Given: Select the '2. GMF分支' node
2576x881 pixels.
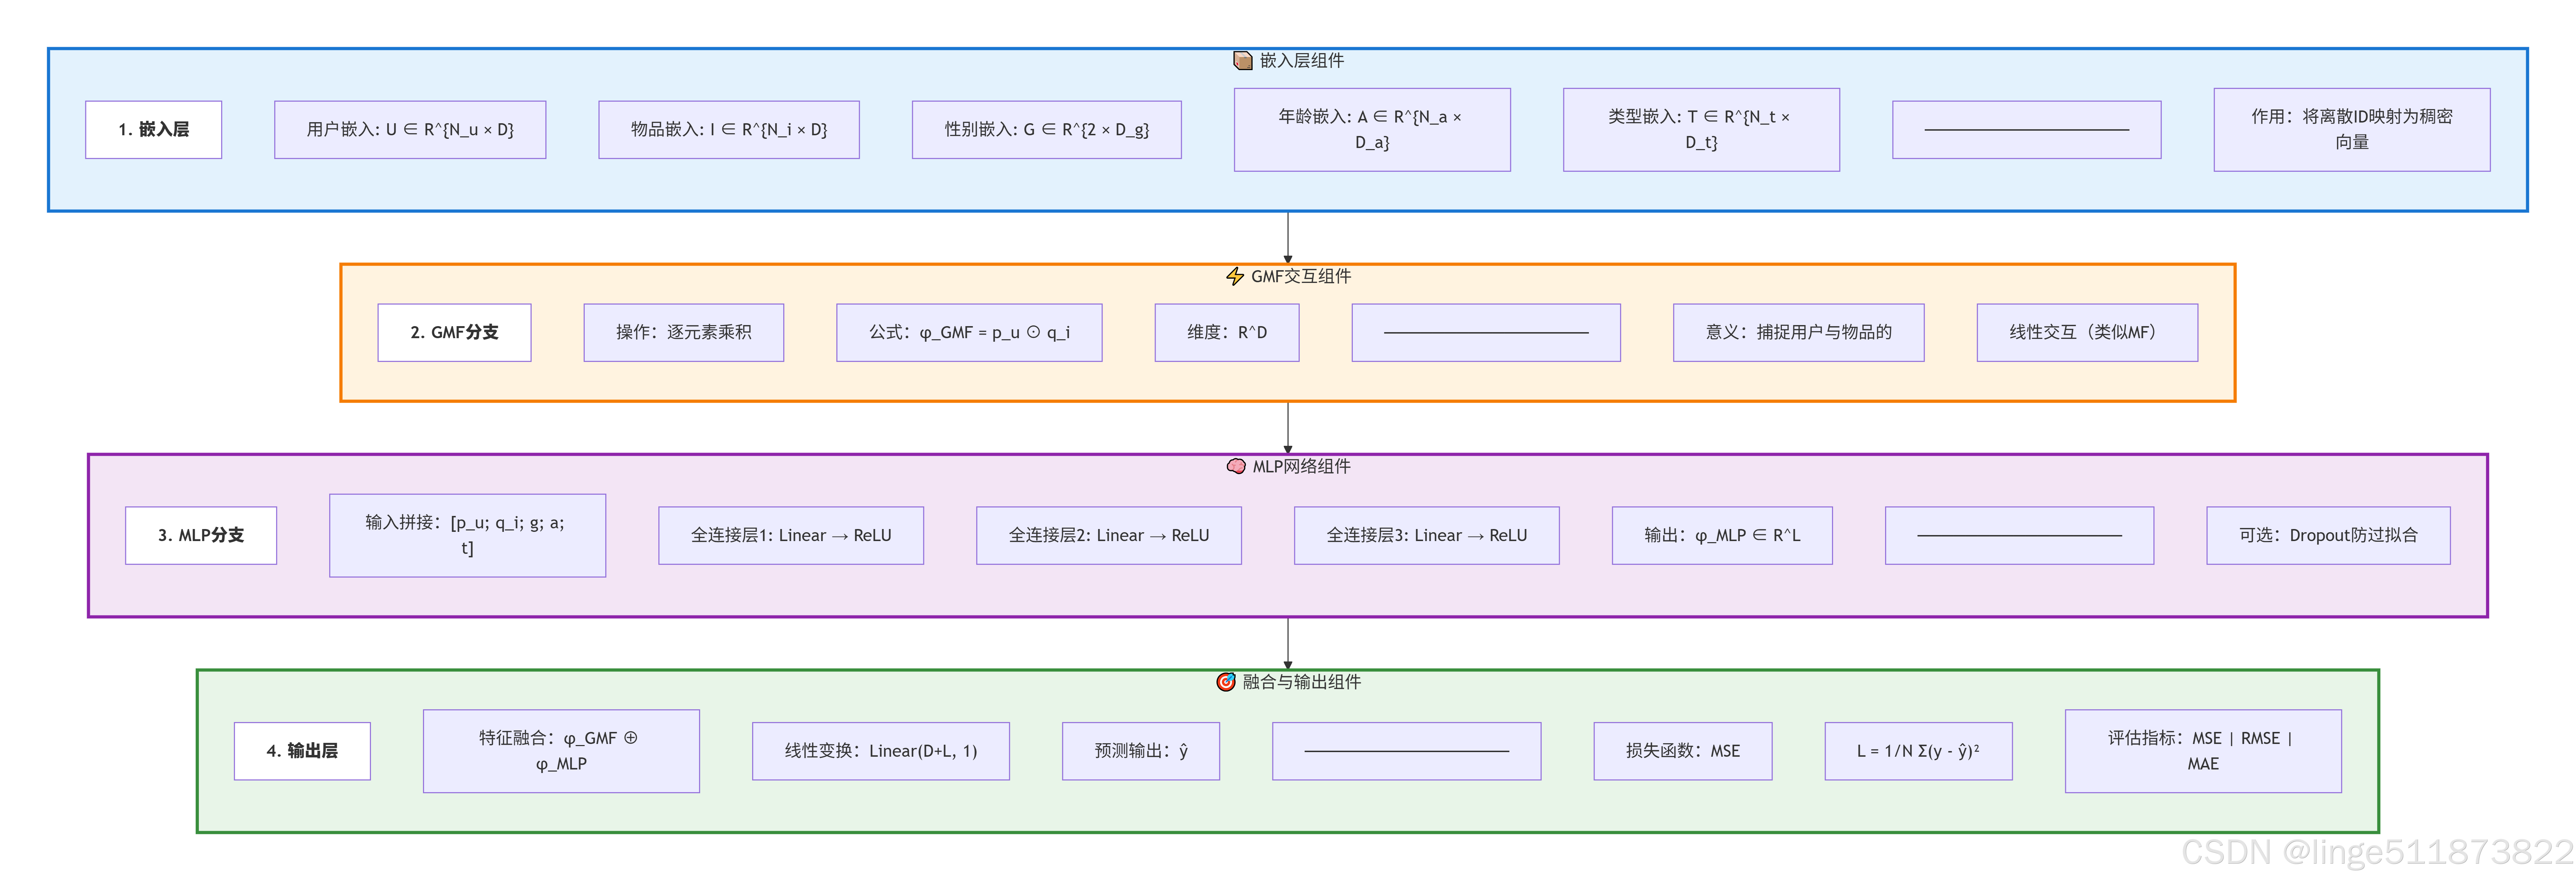Looking at the screenshot, I should 454,333.
